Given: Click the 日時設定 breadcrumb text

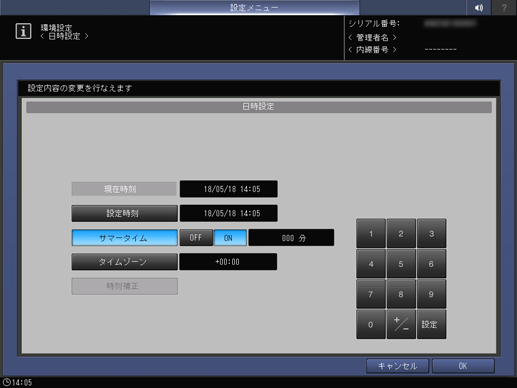Looking at the screenshot, I should 64,36.
